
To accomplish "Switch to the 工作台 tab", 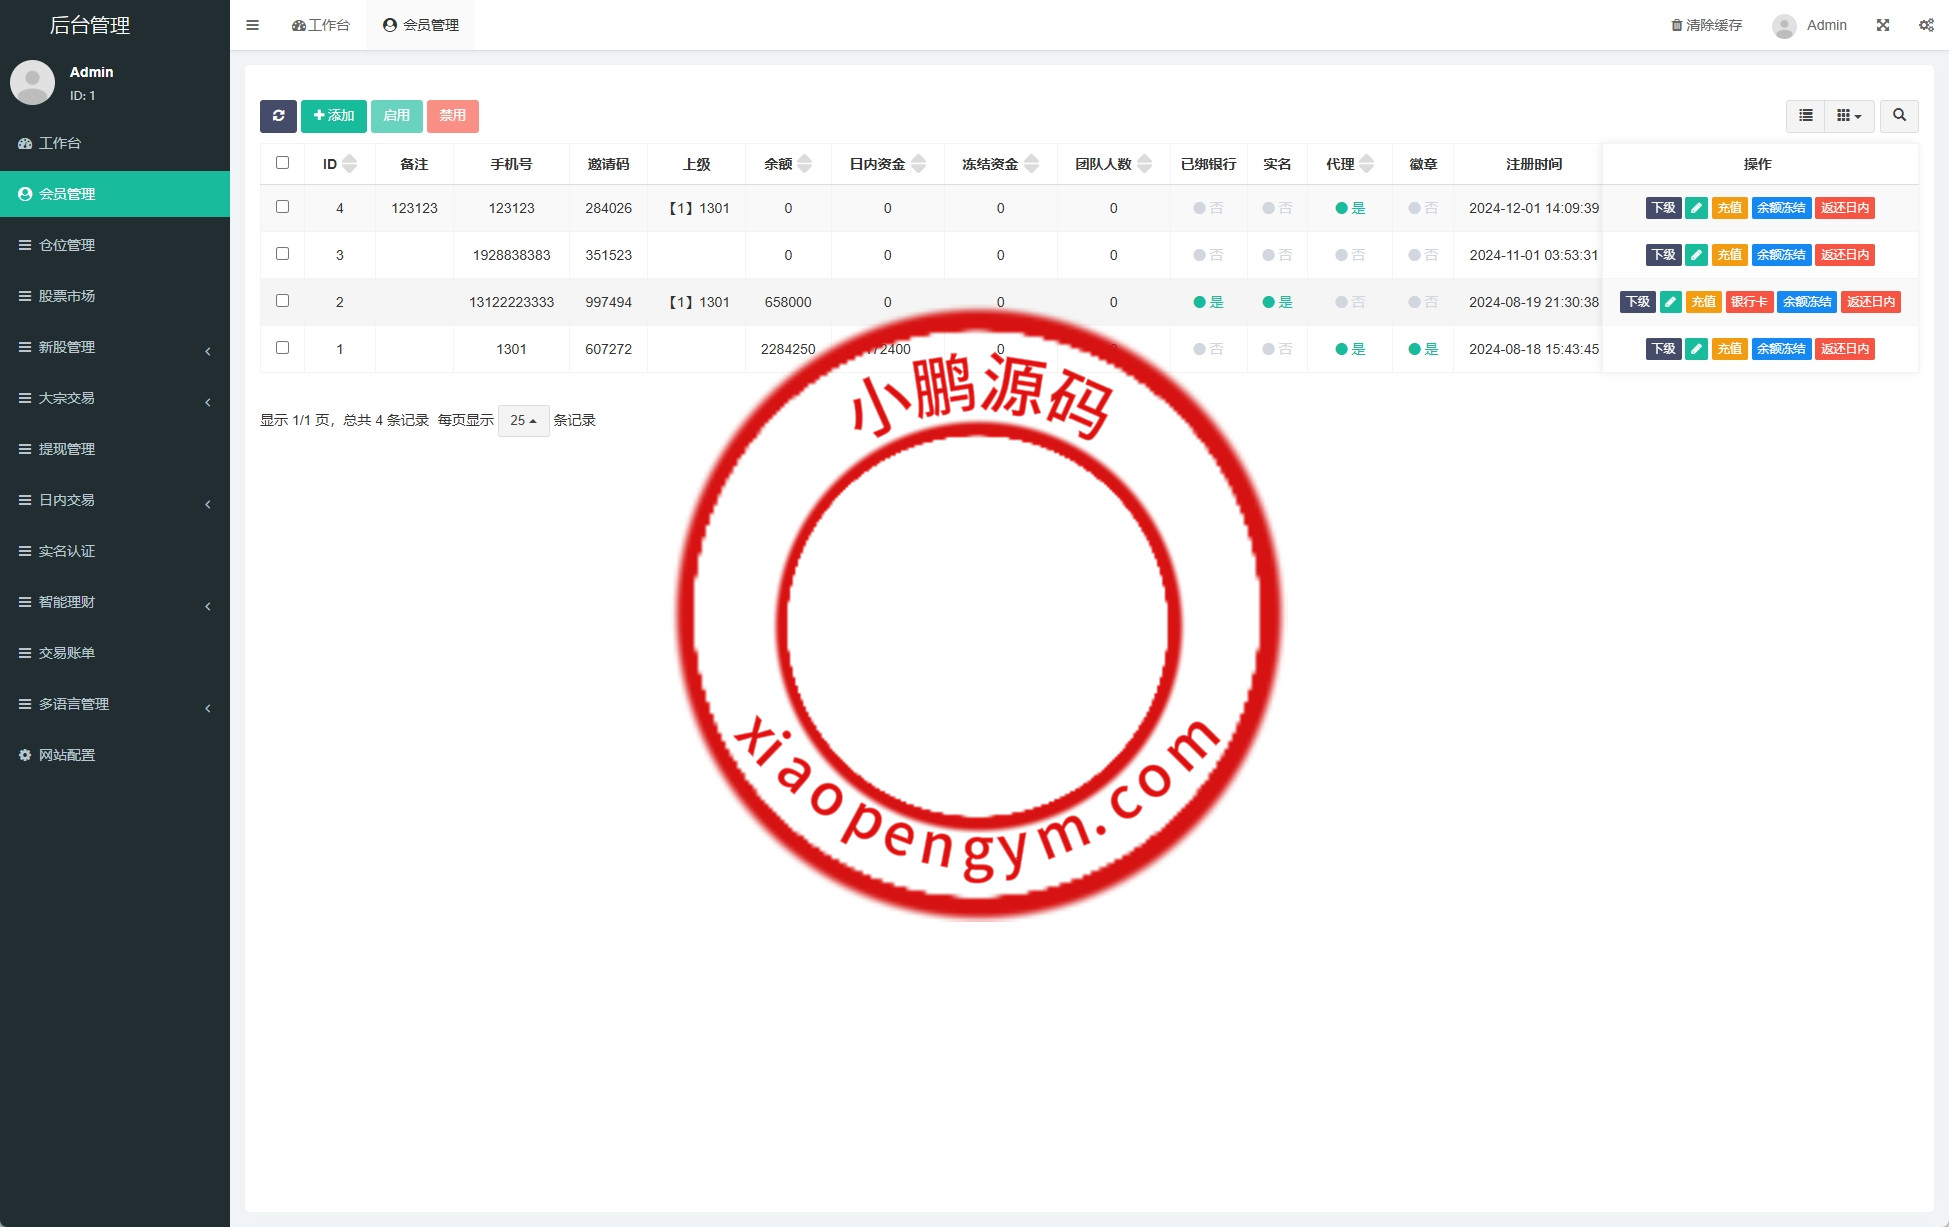I will 321,25.
